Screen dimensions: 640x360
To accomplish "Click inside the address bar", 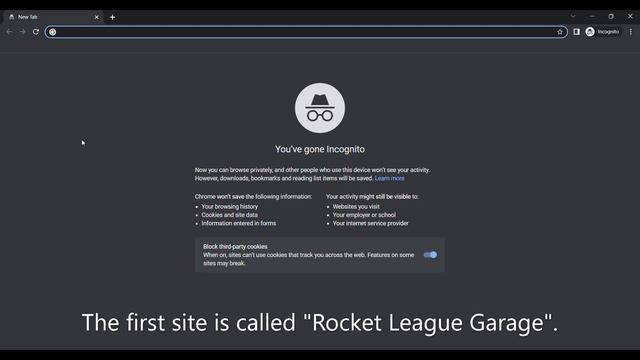I will tap(306, 32).
